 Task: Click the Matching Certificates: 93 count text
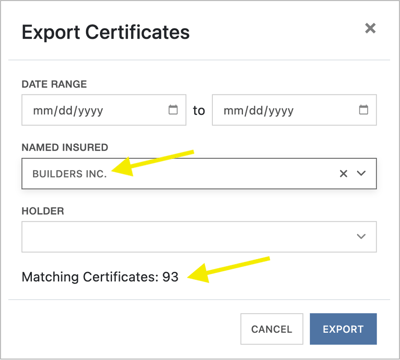point(100,277)
